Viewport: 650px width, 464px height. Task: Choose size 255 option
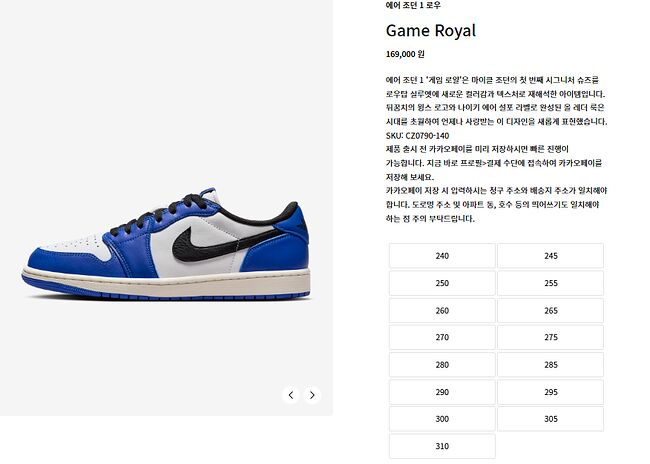tap(551, 283)
